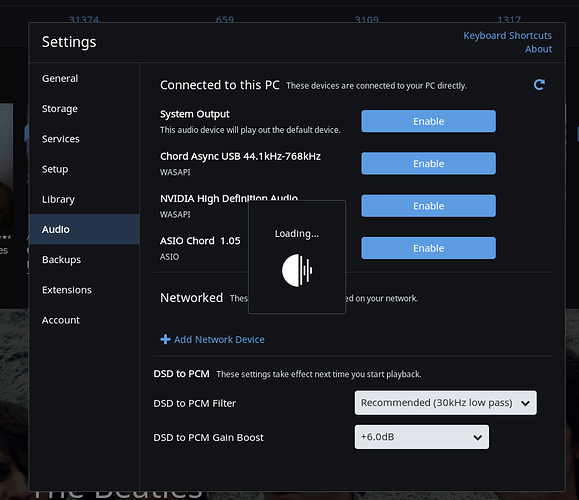The height and width of the screenshot is (500, 579).
Task: Click the Roon loading logo icon
Action: 297,270
